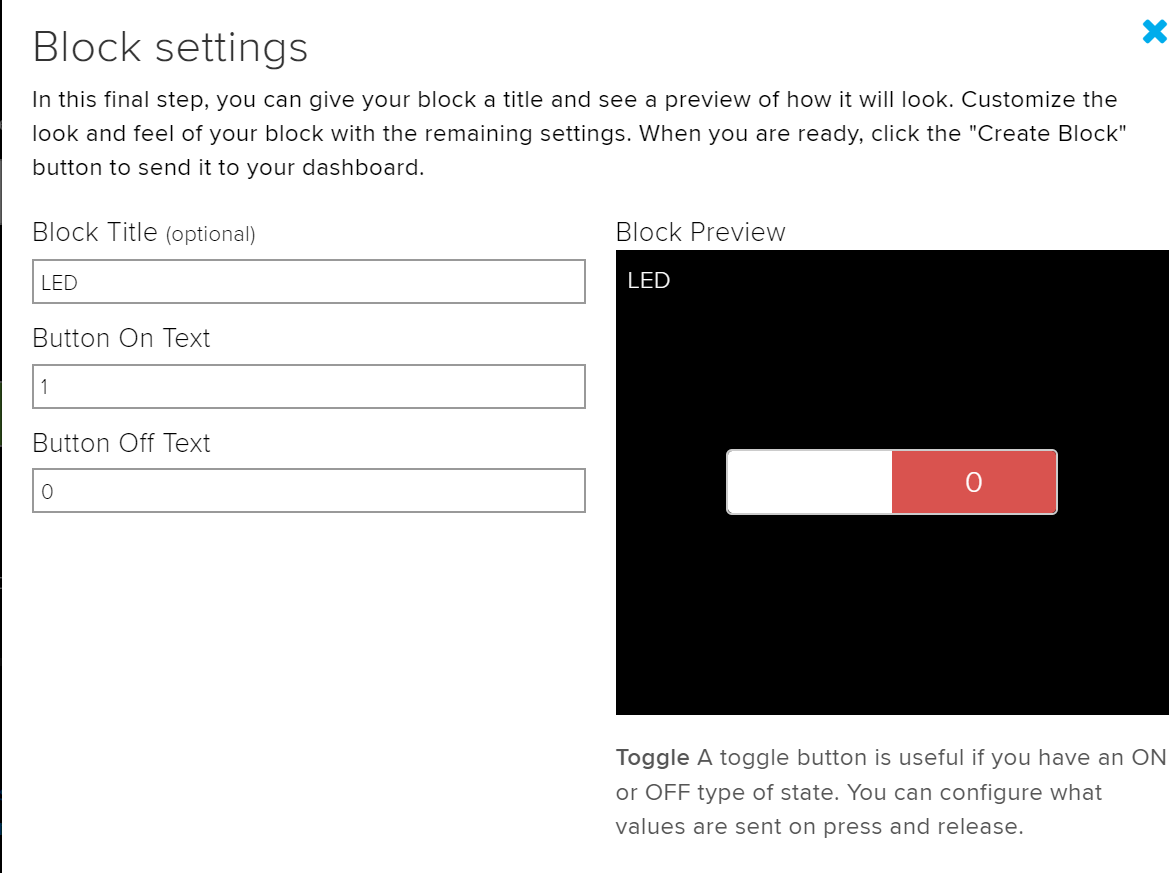Click the "Block settings" heading

tap(170, 47)
